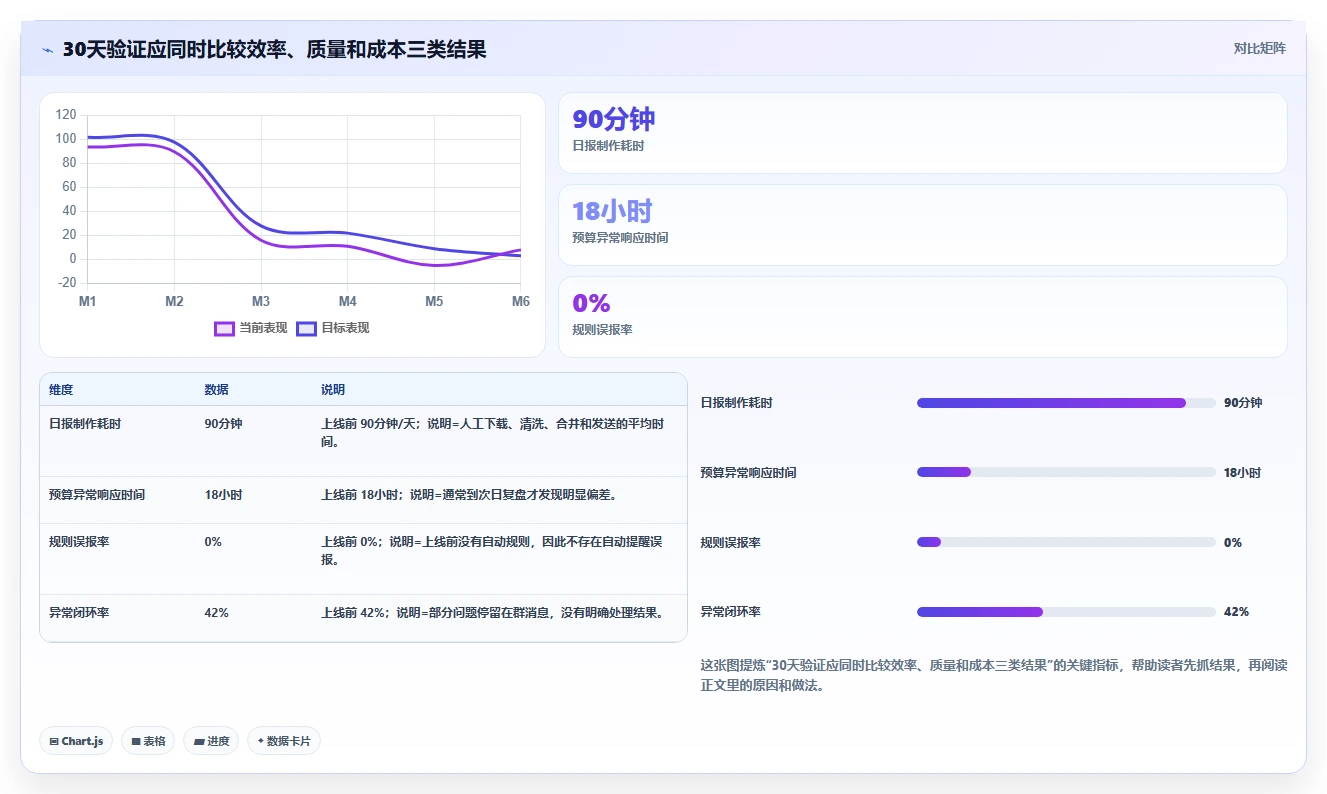Click the 18小时 metric card value
Image resolution: width=1327 pixels, height=794 pixels.
tap(612, 211)
